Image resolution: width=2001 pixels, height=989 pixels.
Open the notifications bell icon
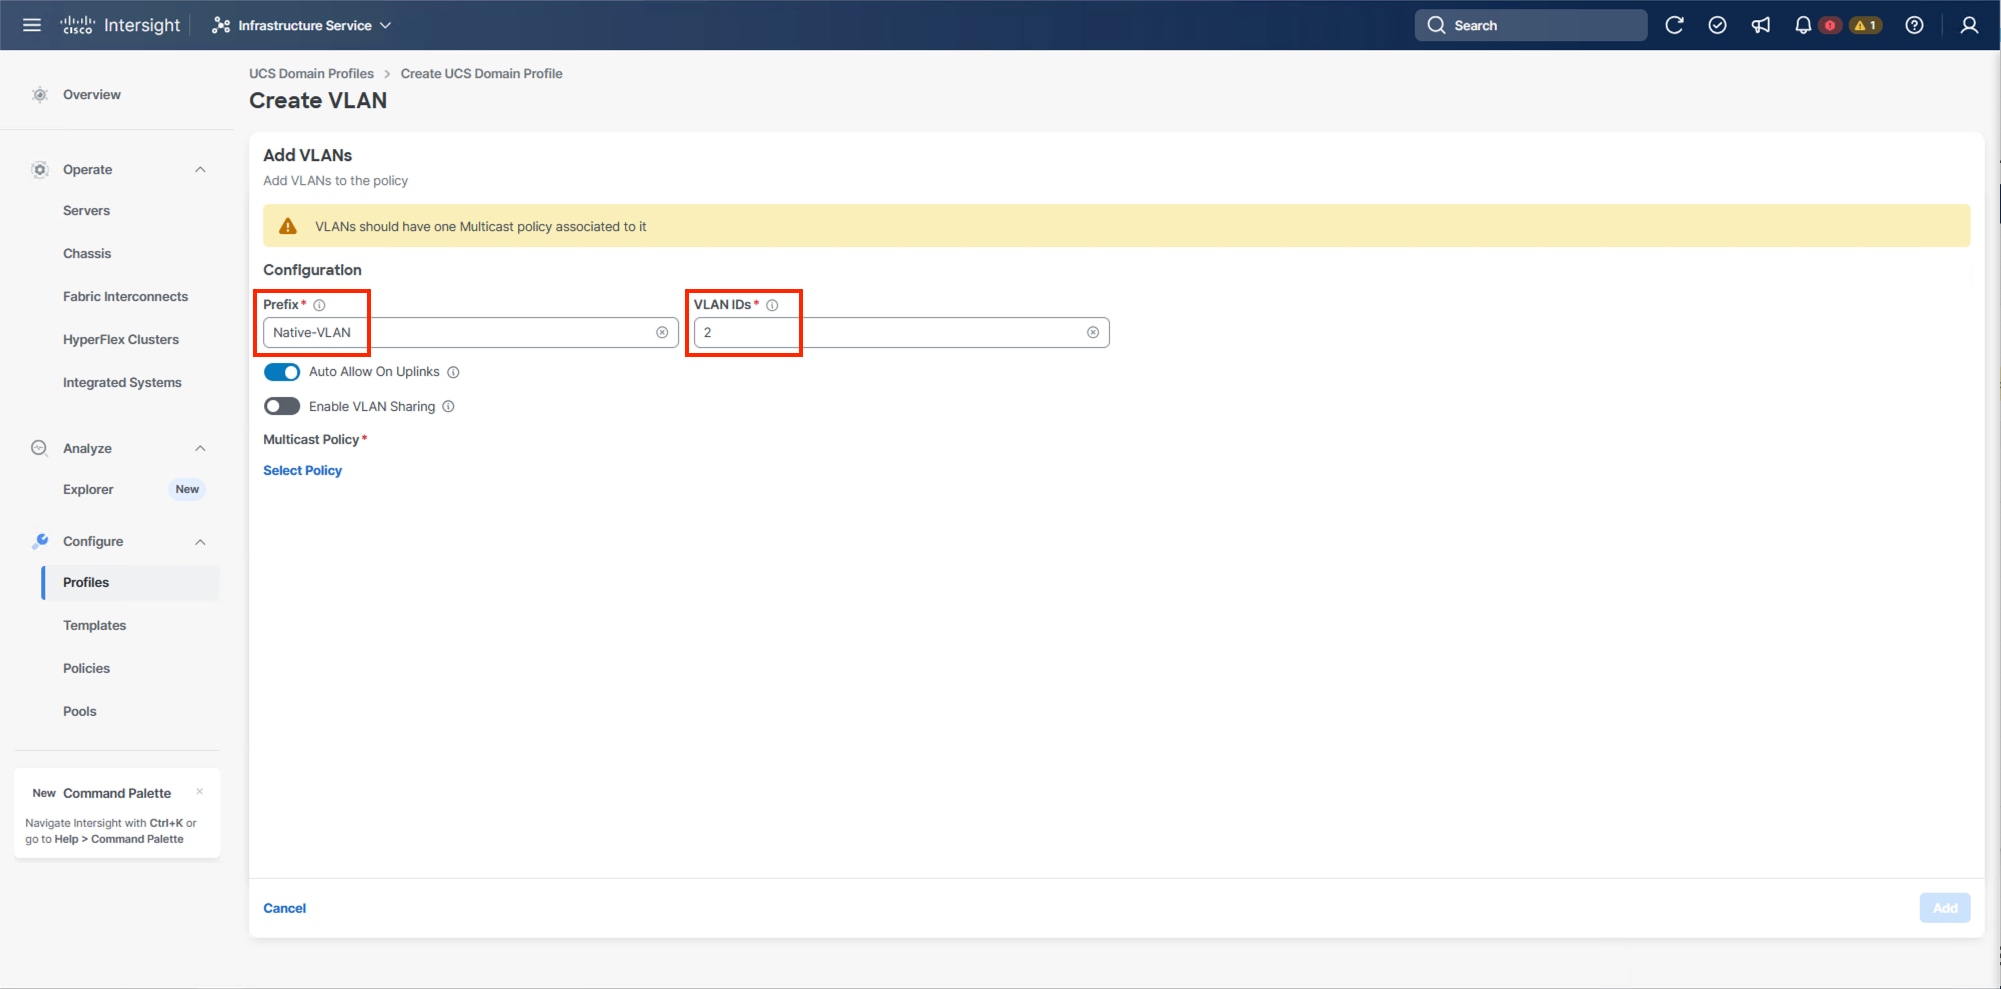1803,25
